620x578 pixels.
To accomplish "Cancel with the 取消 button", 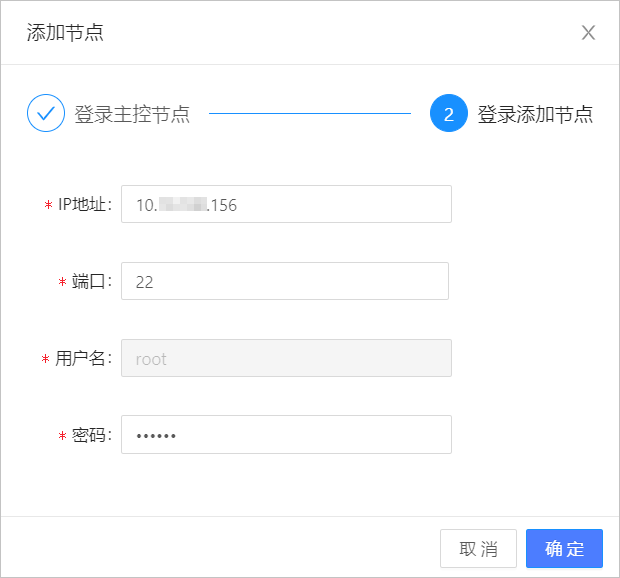I will (478, 549).
